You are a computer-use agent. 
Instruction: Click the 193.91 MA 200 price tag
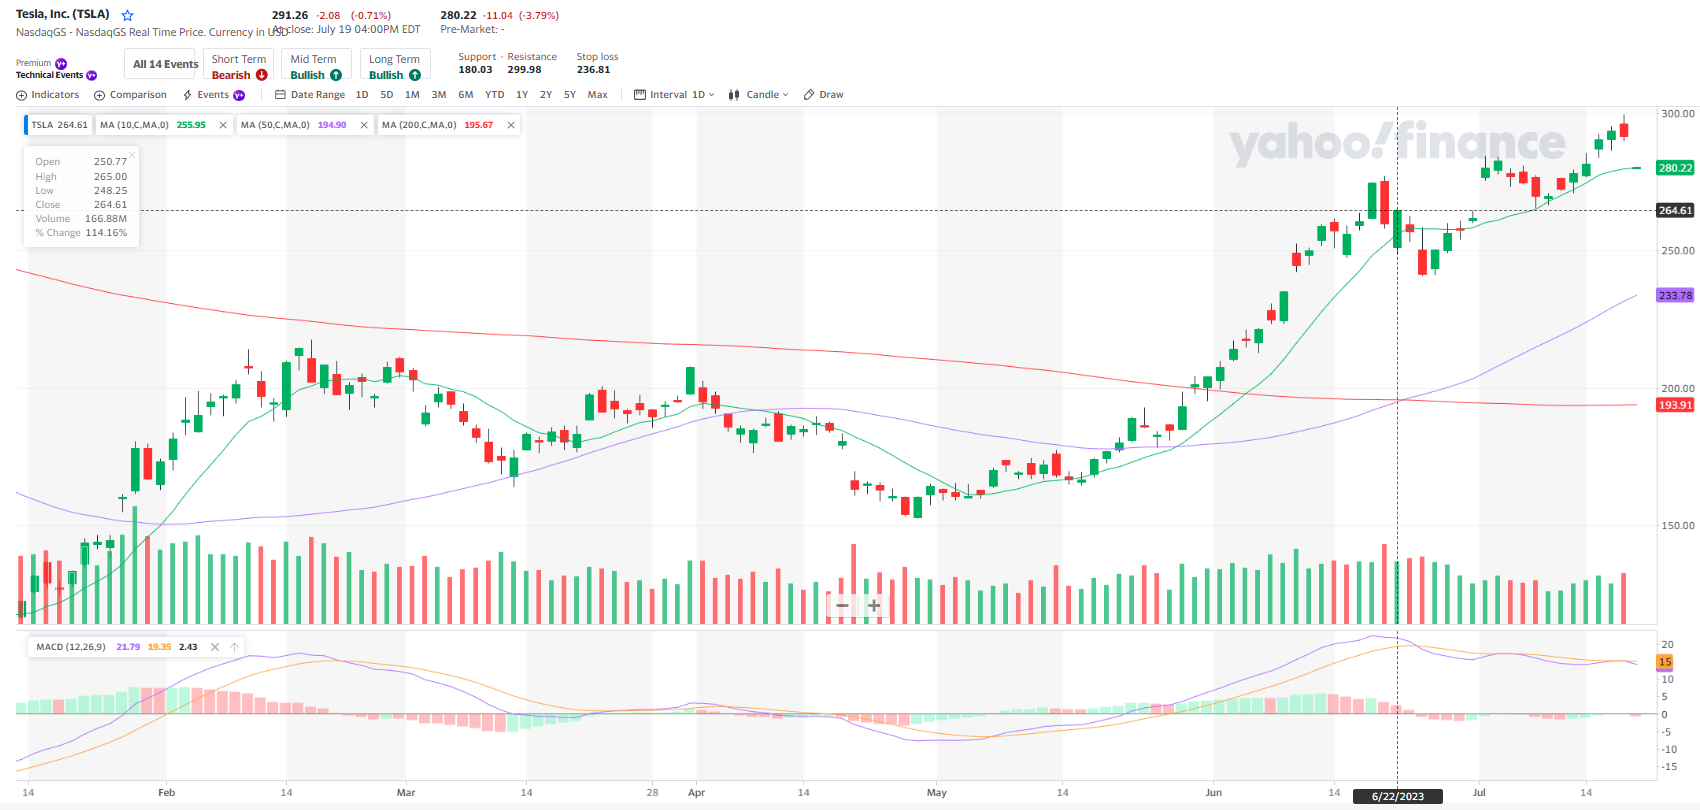click(x=1675, y=405)
